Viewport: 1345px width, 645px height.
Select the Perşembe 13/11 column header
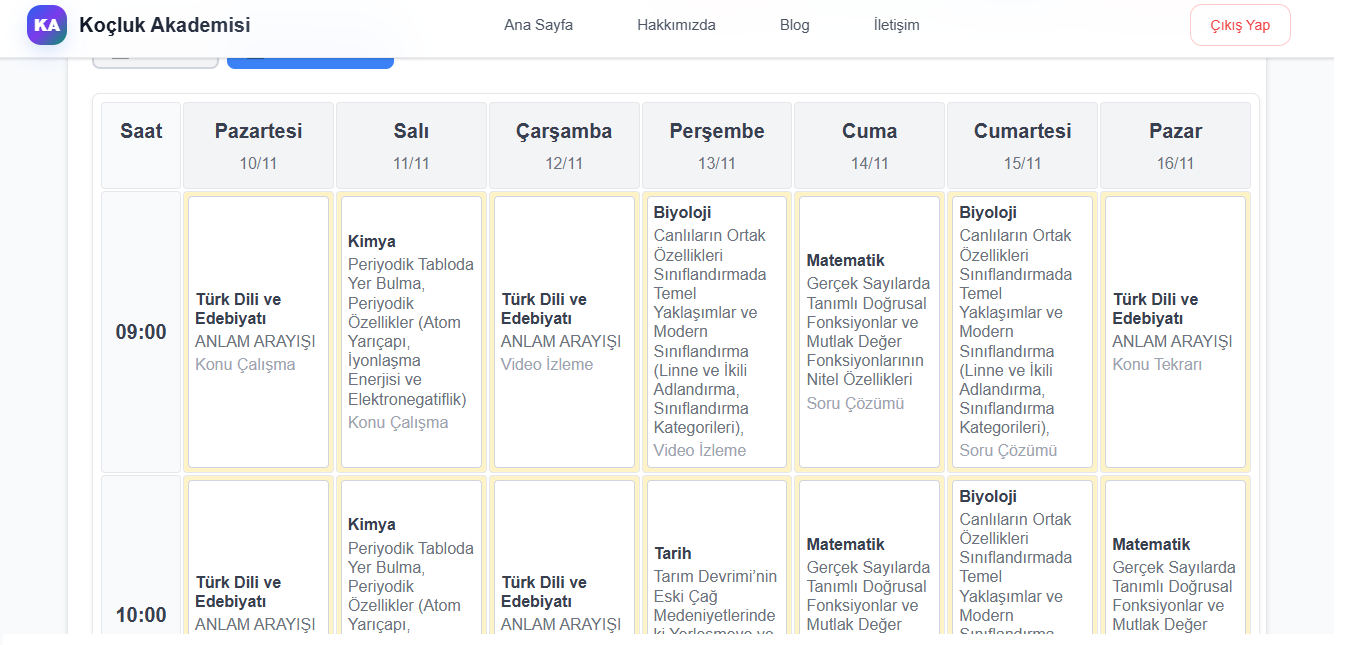716,145
